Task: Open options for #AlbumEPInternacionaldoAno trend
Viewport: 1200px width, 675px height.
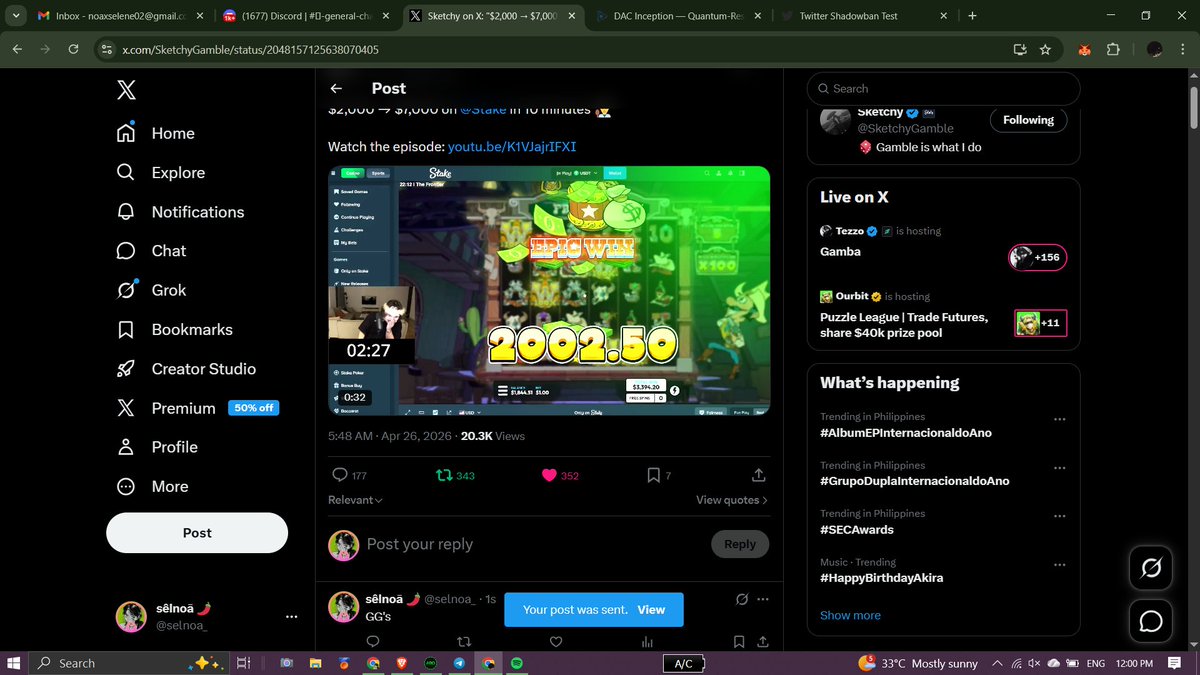Action: [x=1059, y=419]
